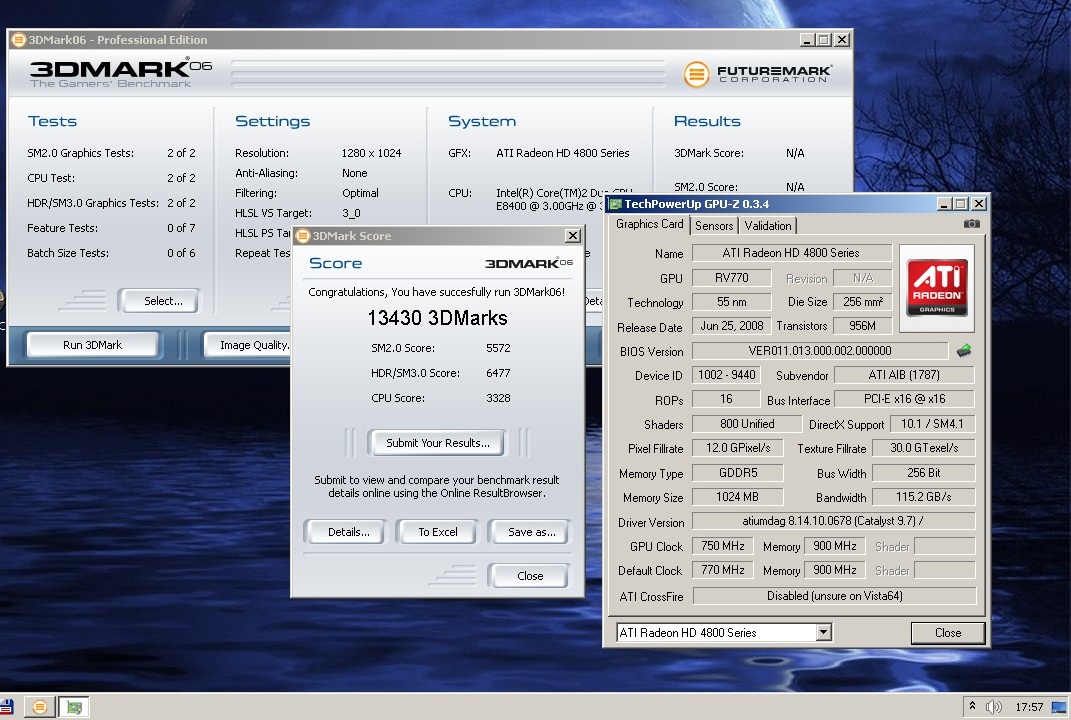Minimize the 3DMark06 window

(x=807, y=40)
